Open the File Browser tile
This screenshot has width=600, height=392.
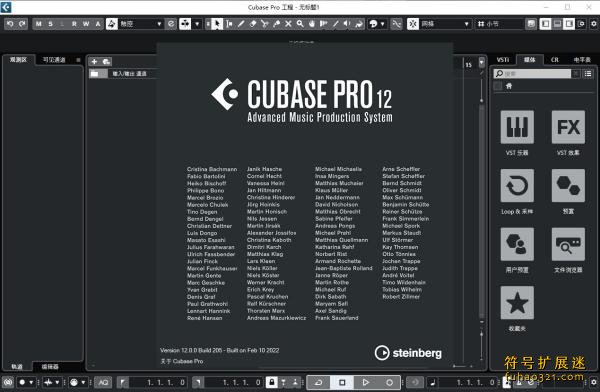(x=568, y=244)
